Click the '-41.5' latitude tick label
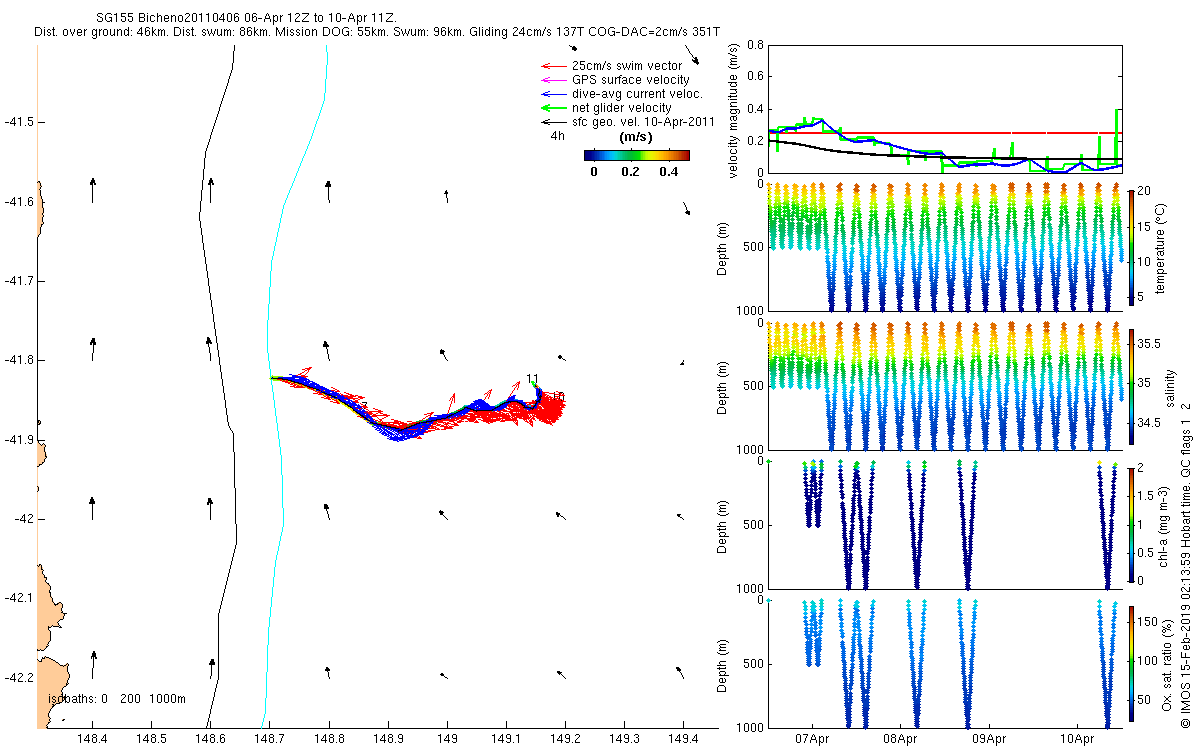Image resolution: width=1200 pixels, height=750 pixels. [18, 122]
